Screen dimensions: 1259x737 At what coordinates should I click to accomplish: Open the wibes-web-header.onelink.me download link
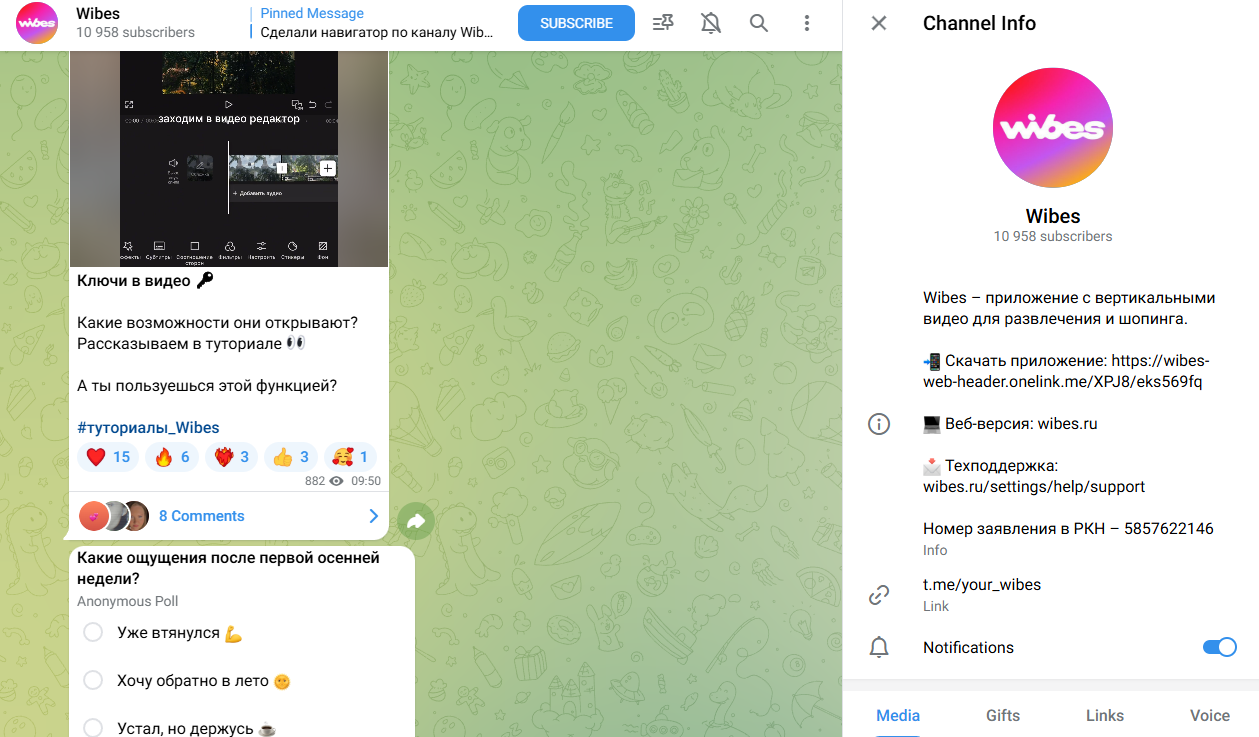point(1066,371)
